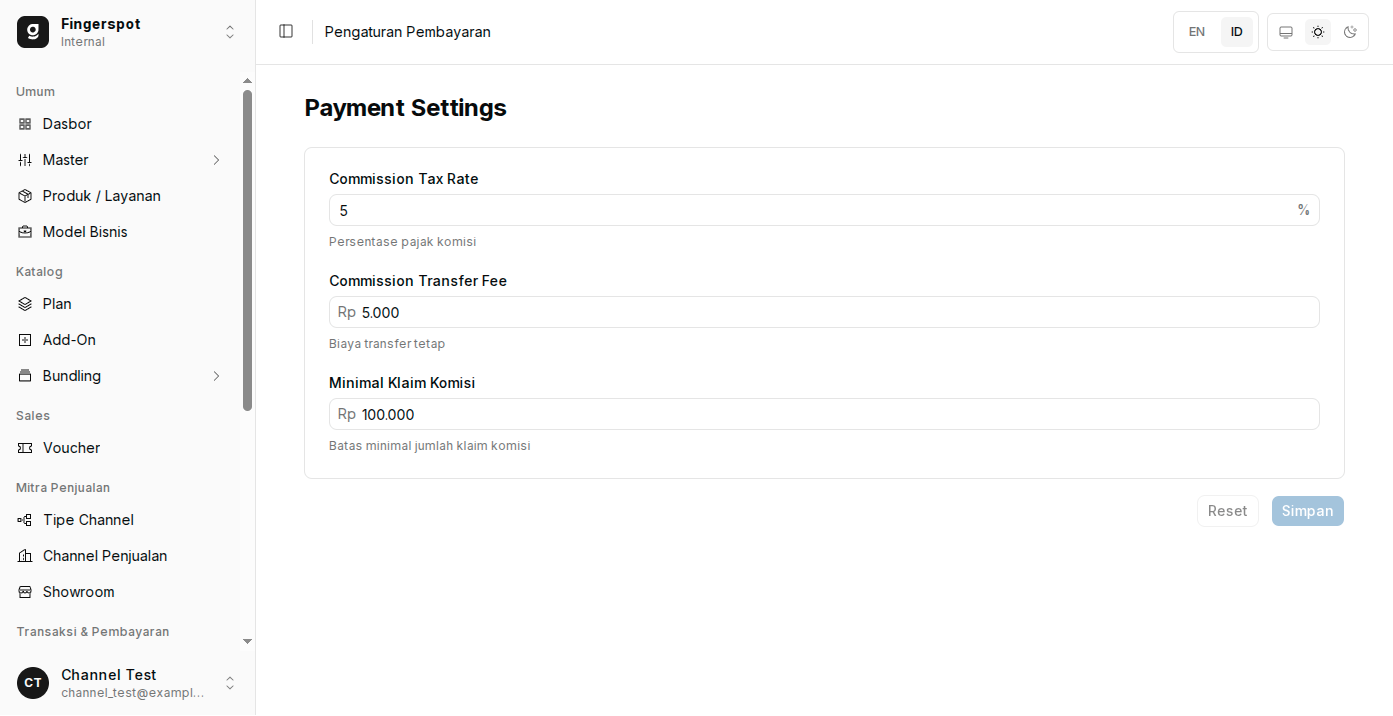Switch language to ID
Screen dimensions: 1393x716
click(1237, 32)
